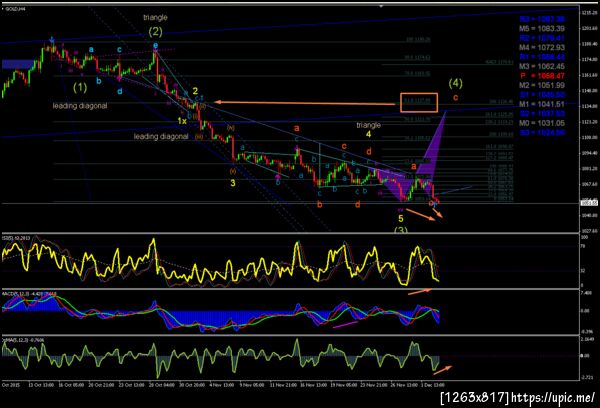Click the 16 Oct 05:00 time label

point(71,384)
